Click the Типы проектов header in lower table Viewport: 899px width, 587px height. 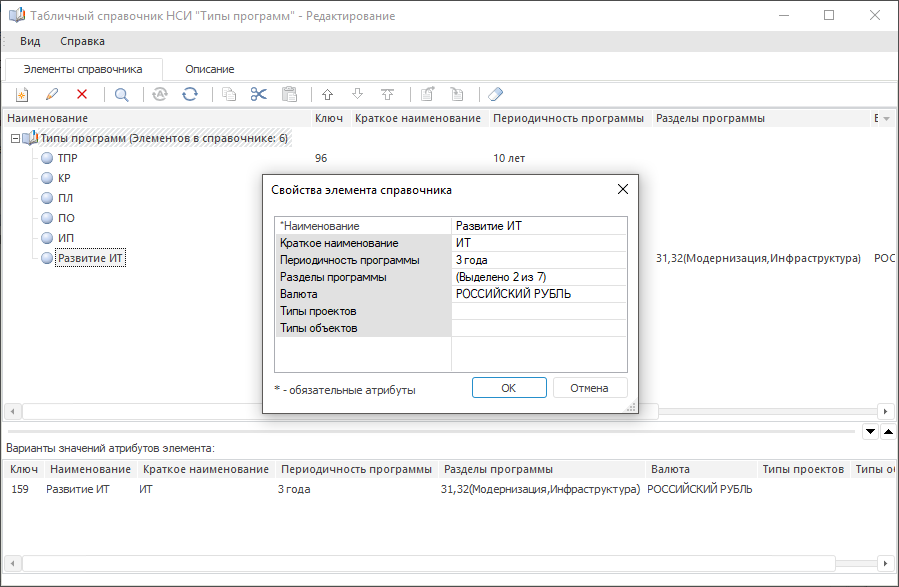(x=803, y=469)
